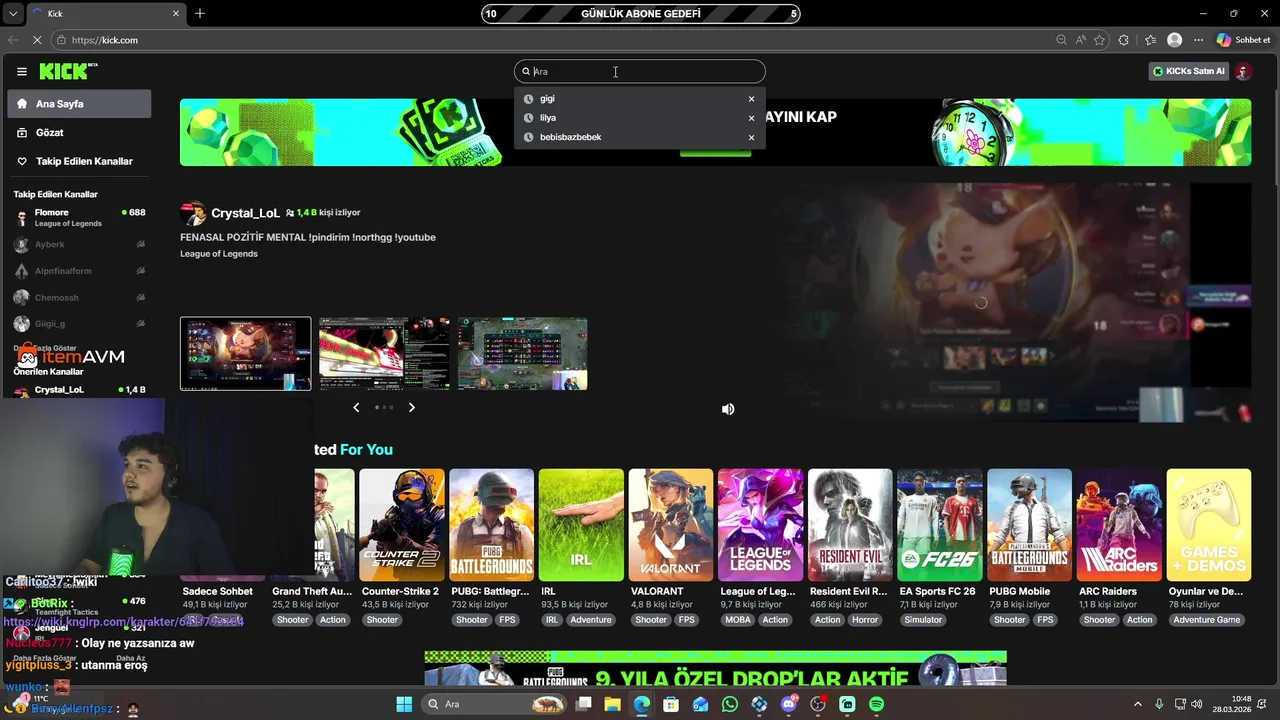Image resolution: width=1280 pixels, height=720 pixels.
Task: Open the Kick hamburger sidebar menu
Action: tap(22, 71)
